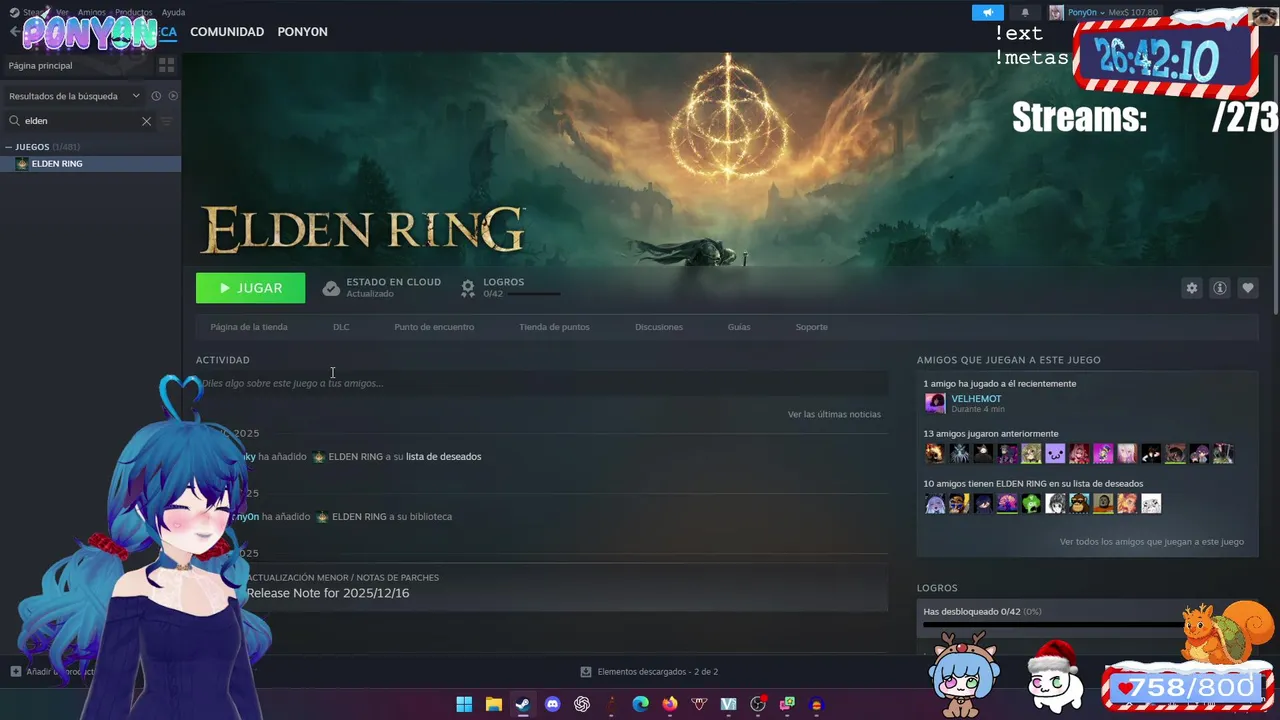1280x720 pixels.
Task: Click 'ESTADO EN CLOUD' label
Action: [x=393, y=282]
